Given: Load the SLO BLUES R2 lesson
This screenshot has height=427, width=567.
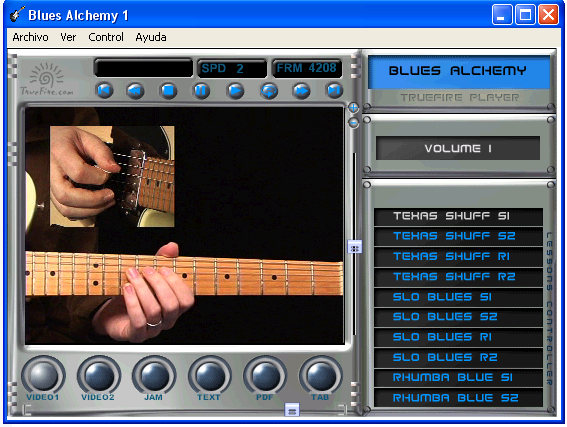Looking at the screenshot, I should click(x=458, y=358).
